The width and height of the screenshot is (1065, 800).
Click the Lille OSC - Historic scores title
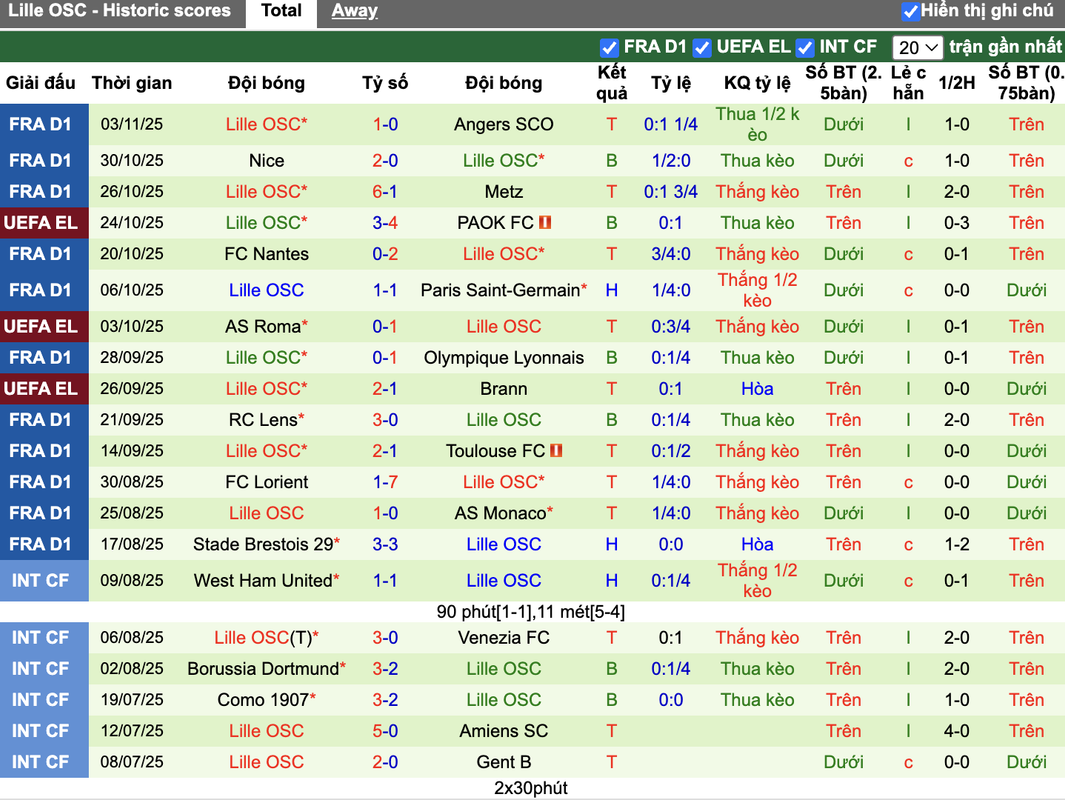pos(120,11)
